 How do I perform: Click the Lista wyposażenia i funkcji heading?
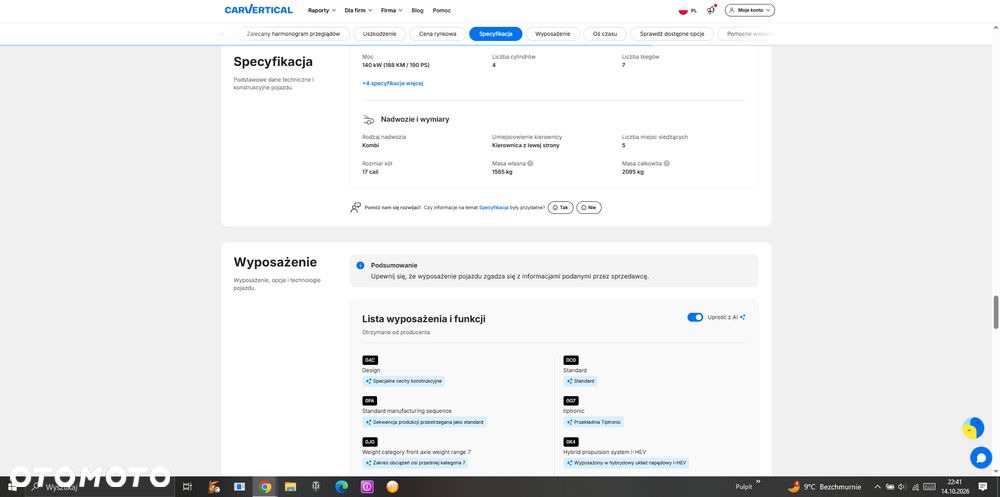423,318
